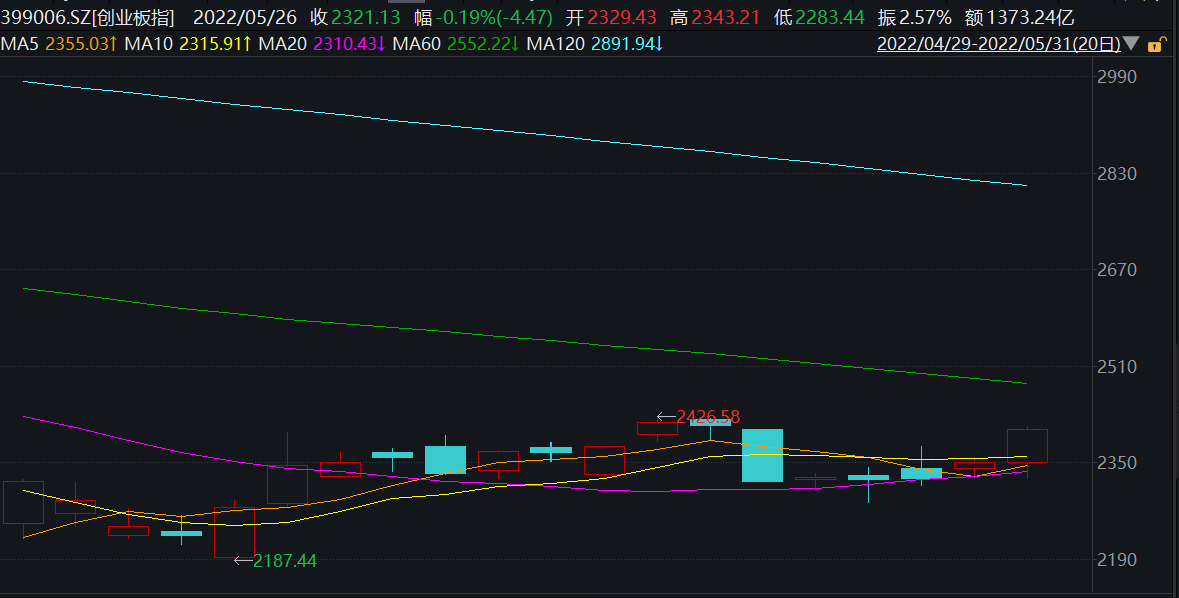Click the MA60 green indicator label
Image resolution: width=1179 pixels, height=598 pixels.
click(x=455, y=44)
